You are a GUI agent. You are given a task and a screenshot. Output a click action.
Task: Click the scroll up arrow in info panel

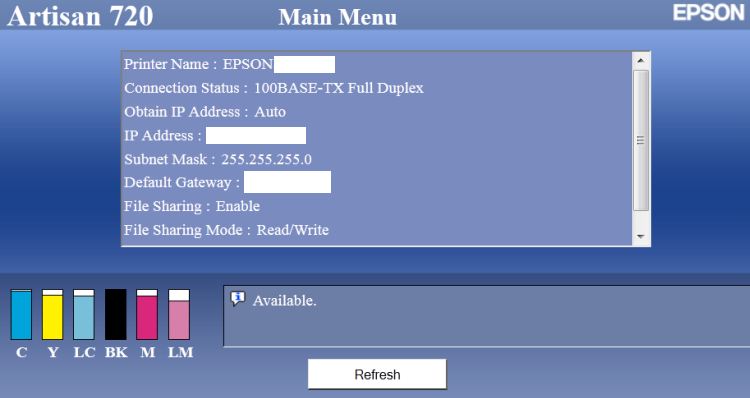coord(641,61)
